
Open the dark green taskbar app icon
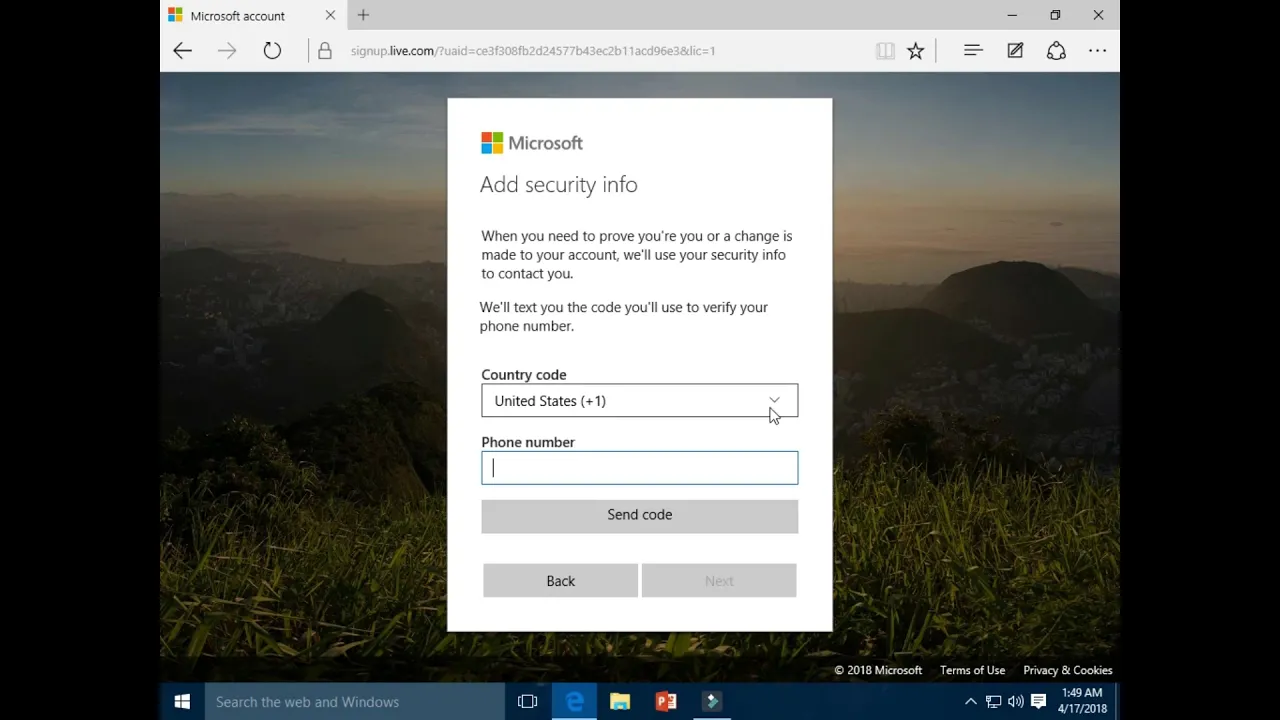[712, 702]
